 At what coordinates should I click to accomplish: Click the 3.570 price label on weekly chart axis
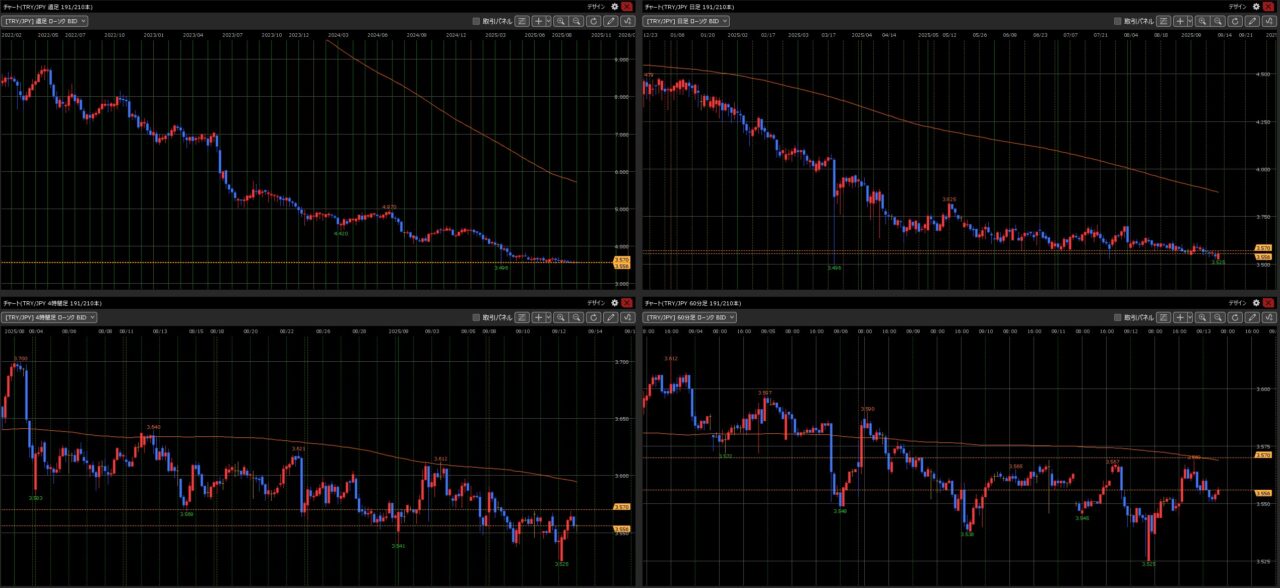[621, 260]
